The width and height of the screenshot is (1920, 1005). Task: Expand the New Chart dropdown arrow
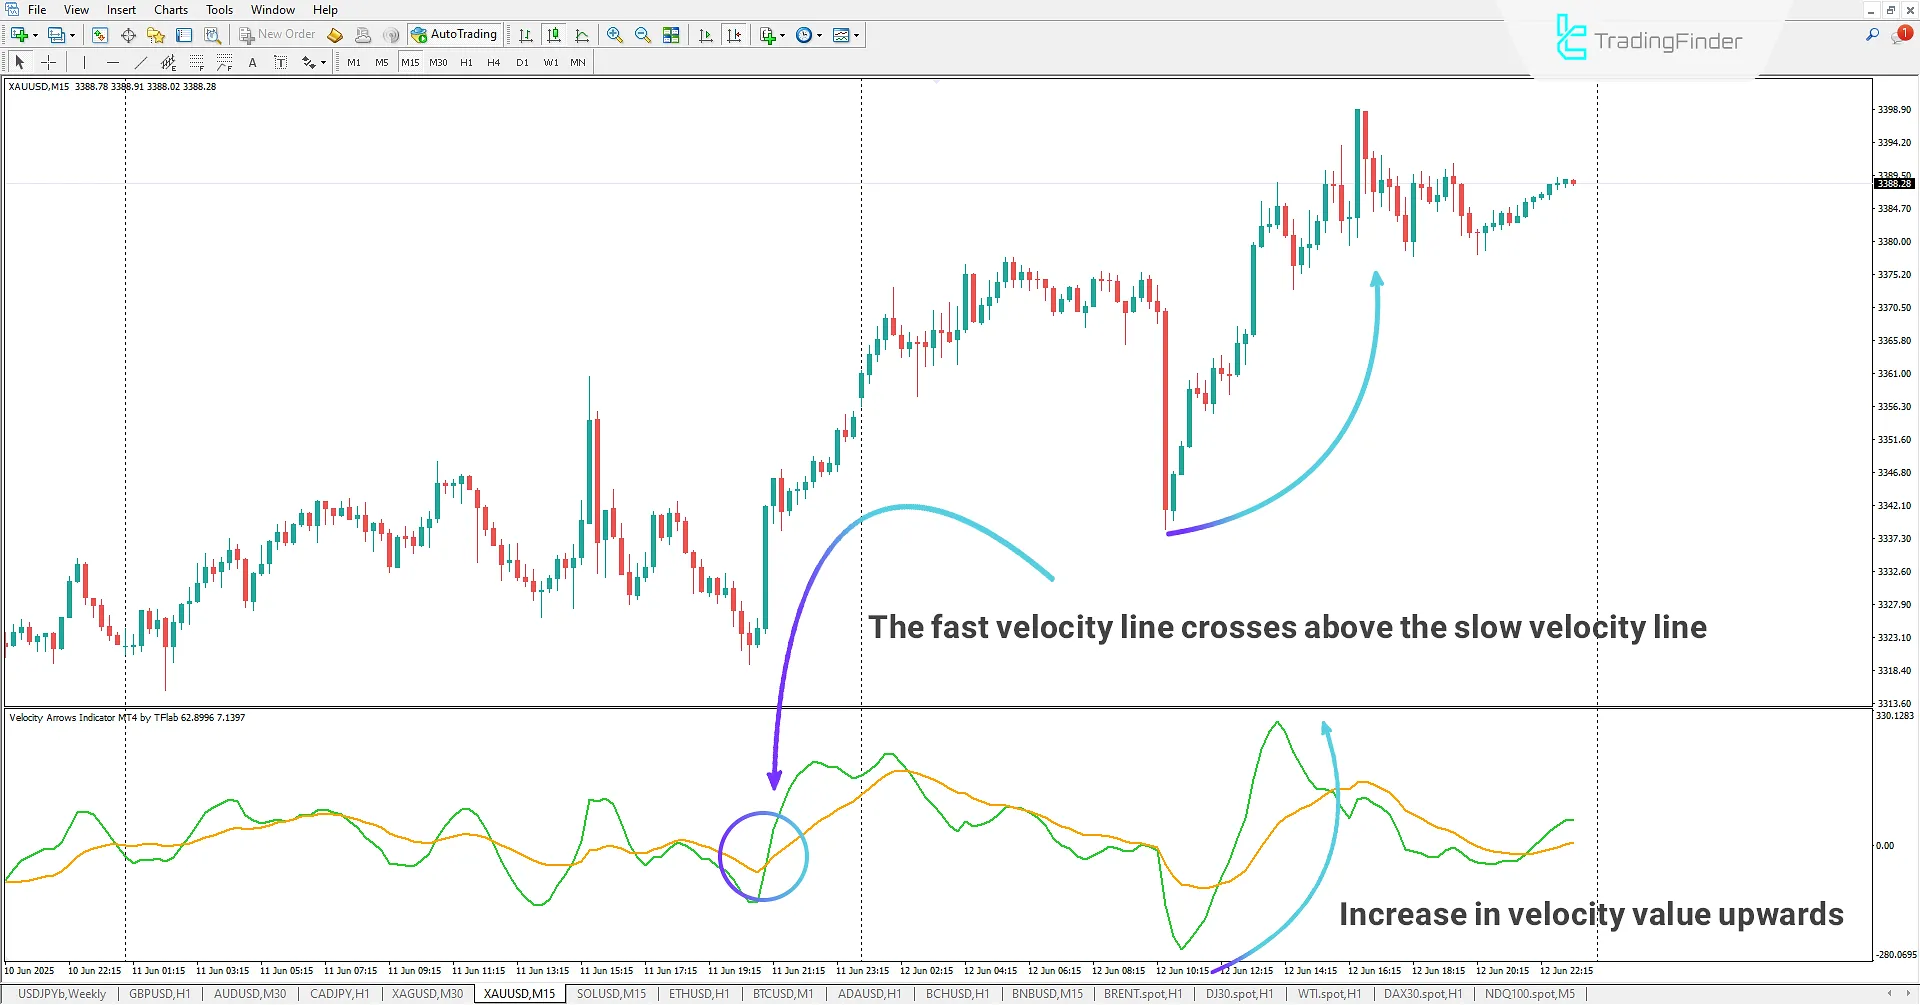tap(35, 35)
